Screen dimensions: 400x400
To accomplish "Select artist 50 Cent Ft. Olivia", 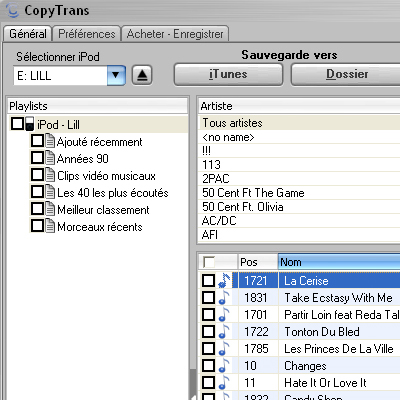I will (x=299, y=207).
